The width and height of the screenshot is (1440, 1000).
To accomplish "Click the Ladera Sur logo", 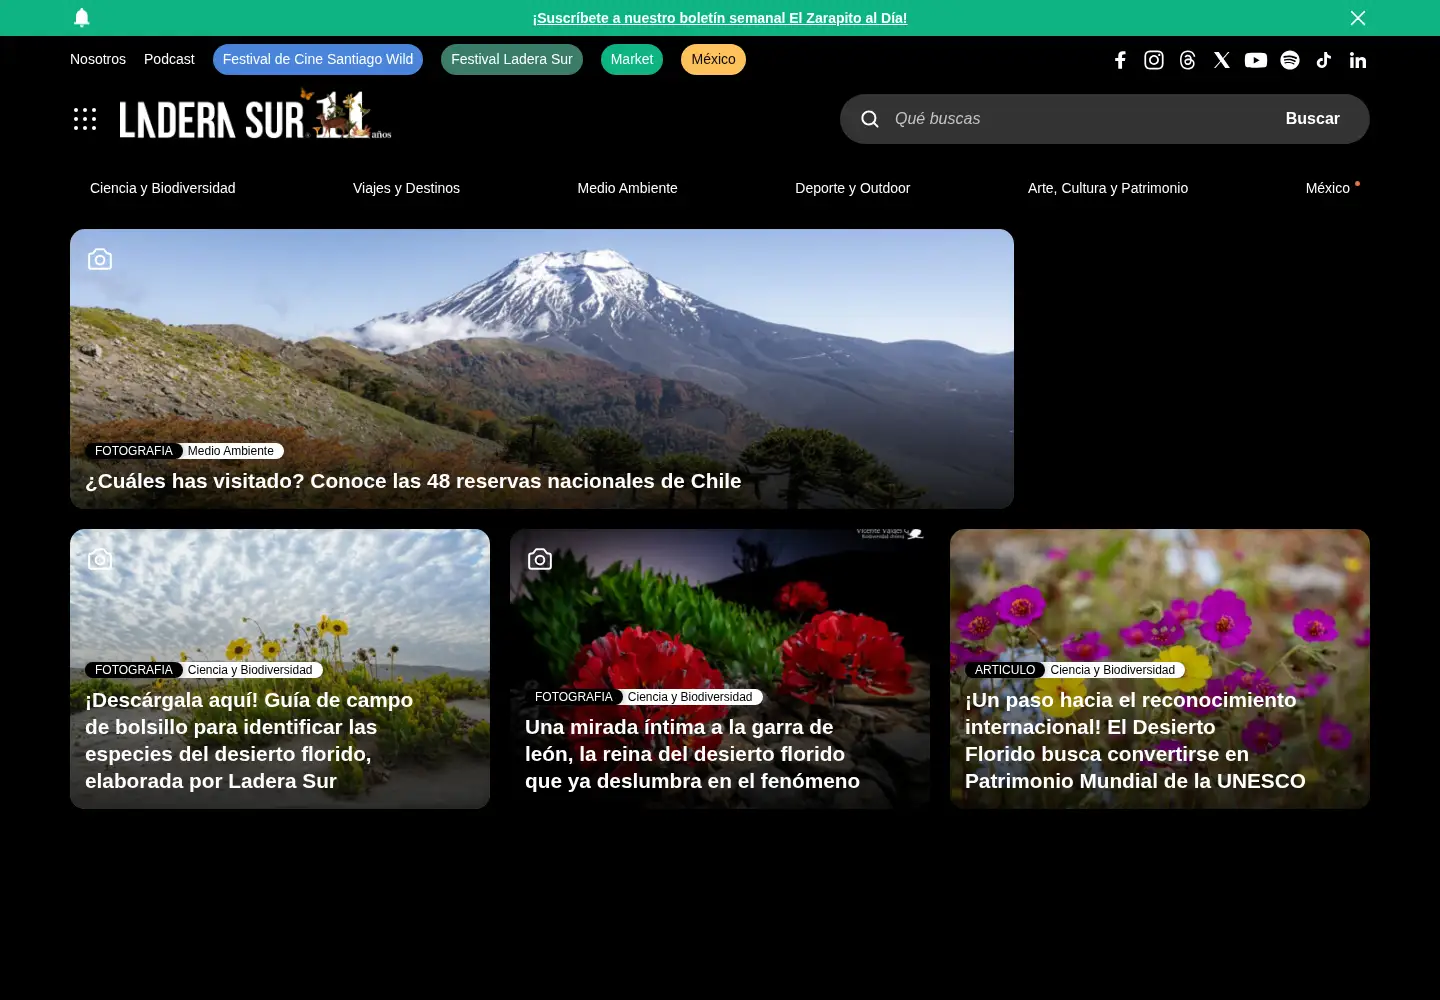I will tap(255, 115).
